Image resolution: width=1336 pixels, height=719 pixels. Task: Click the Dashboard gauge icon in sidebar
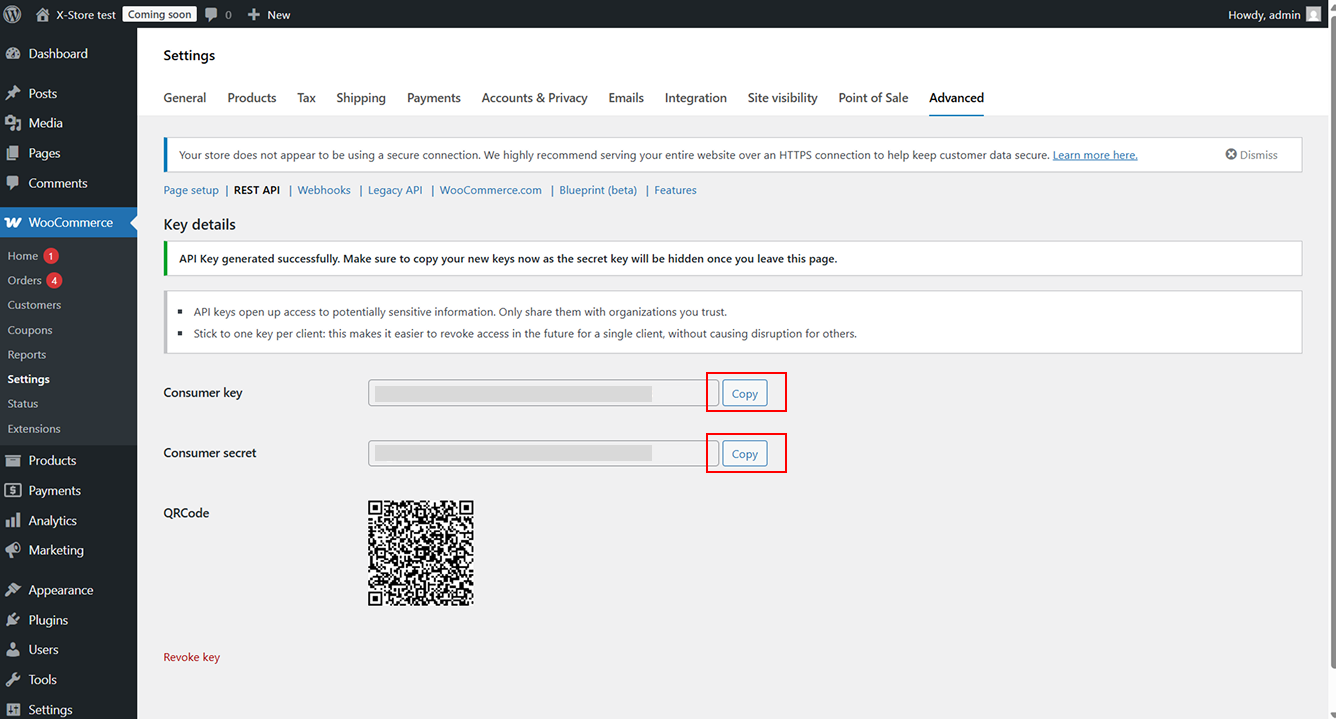coord(13,54)
